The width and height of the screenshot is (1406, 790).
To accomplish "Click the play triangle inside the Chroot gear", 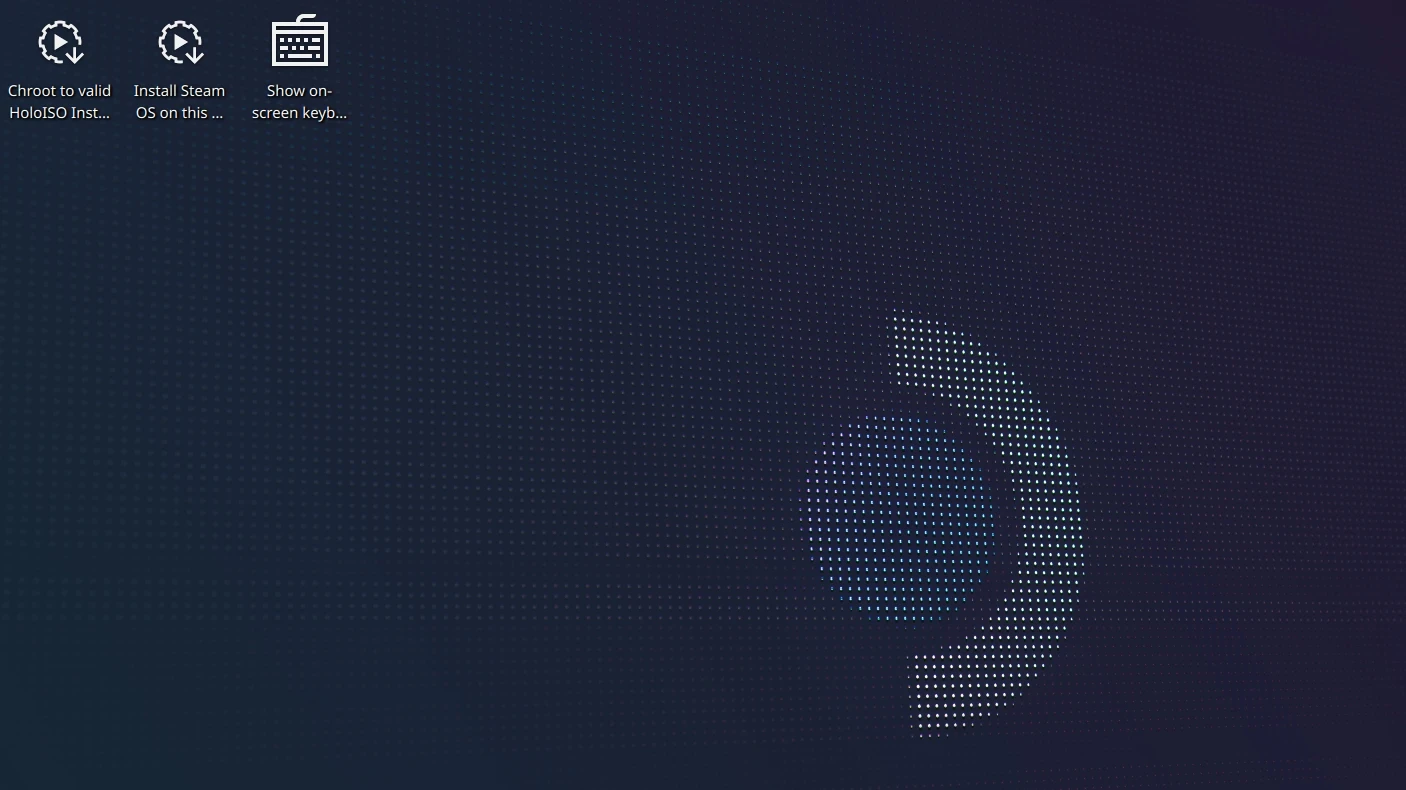I will [59, 42].
